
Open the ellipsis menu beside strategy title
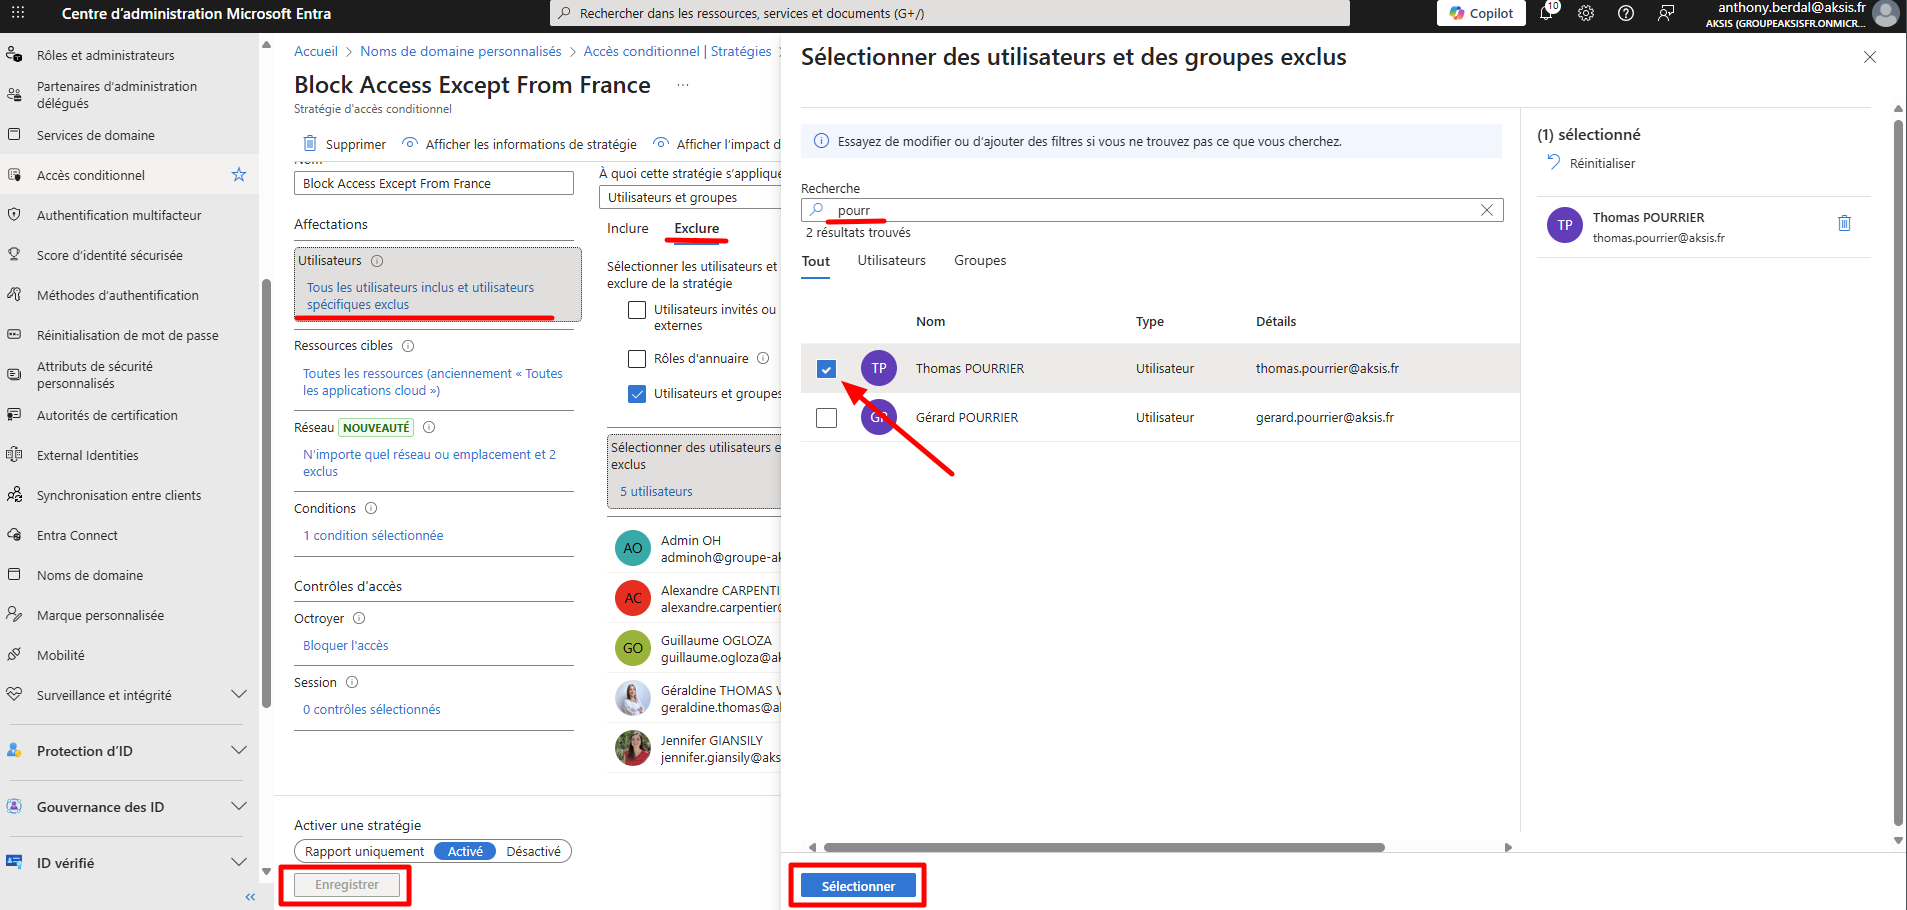click(x=683, y=85)
